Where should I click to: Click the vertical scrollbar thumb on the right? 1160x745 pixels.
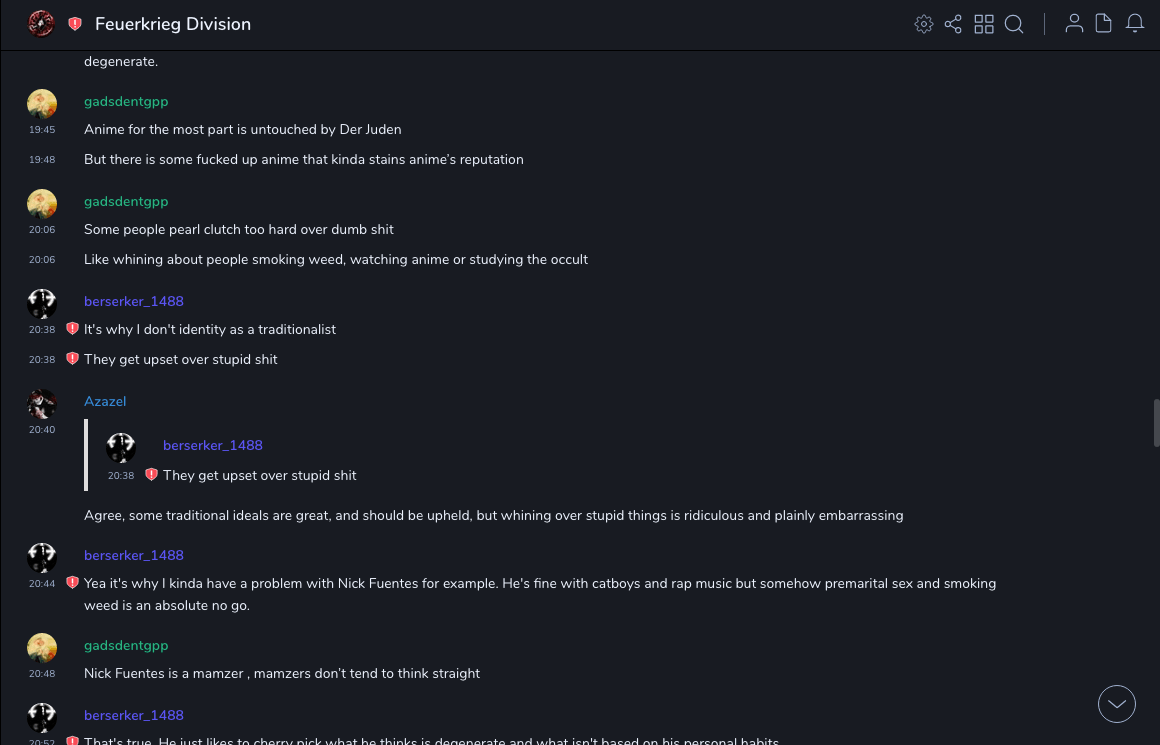(x=1156, y=422)
